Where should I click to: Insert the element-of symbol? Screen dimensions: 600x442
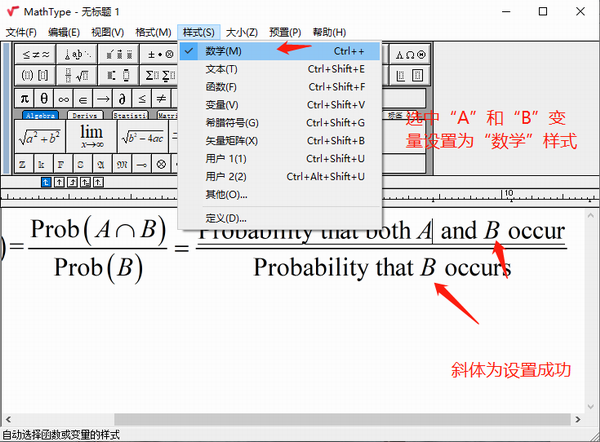[x=83, y=99]
